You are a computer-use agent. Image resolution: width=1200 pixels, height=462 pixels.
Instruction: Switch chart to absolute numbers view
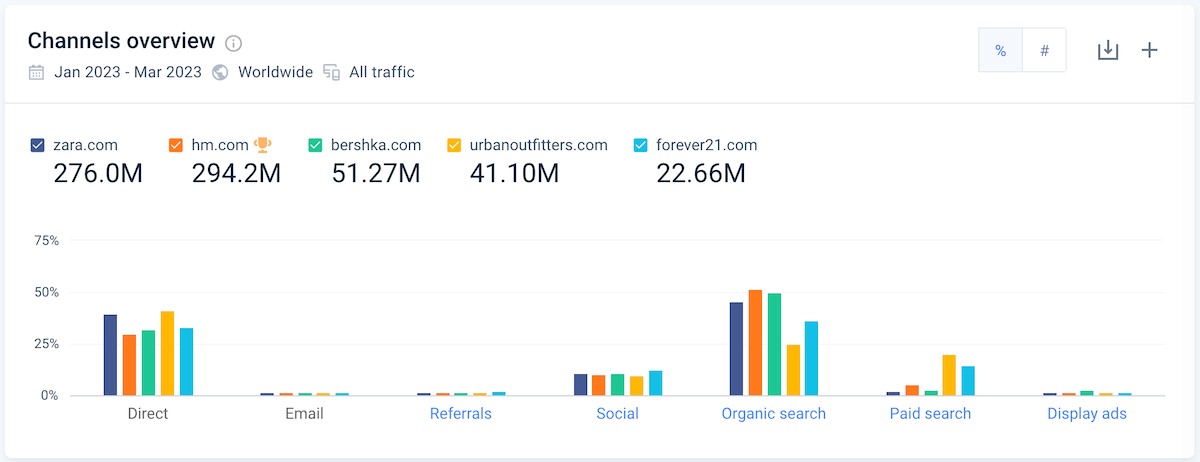click(x=1044, y=50)
